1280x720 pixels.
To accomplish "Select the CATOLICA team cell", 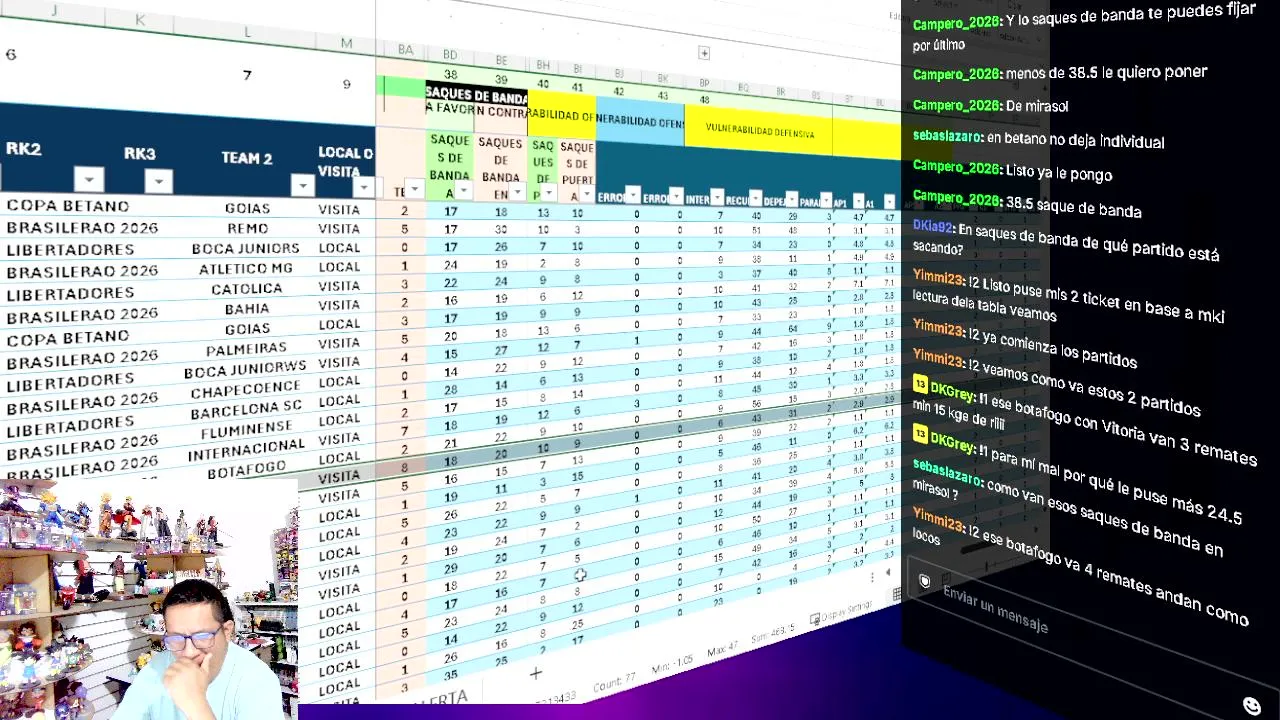I will (247, 289).
